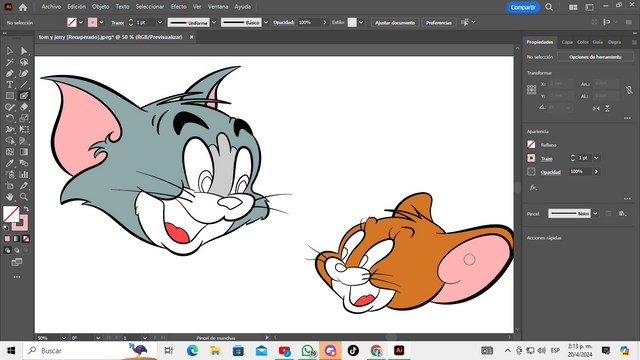The height and width of the screenshot is (360, 640).
Task: Select the Scale tool
Action: click(x=24, y=118)
